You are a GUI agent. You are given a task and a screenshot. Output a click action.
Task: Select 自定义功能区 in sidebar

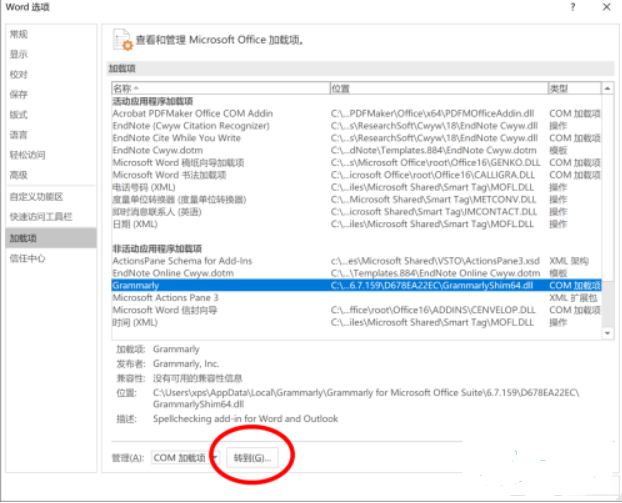36,197
